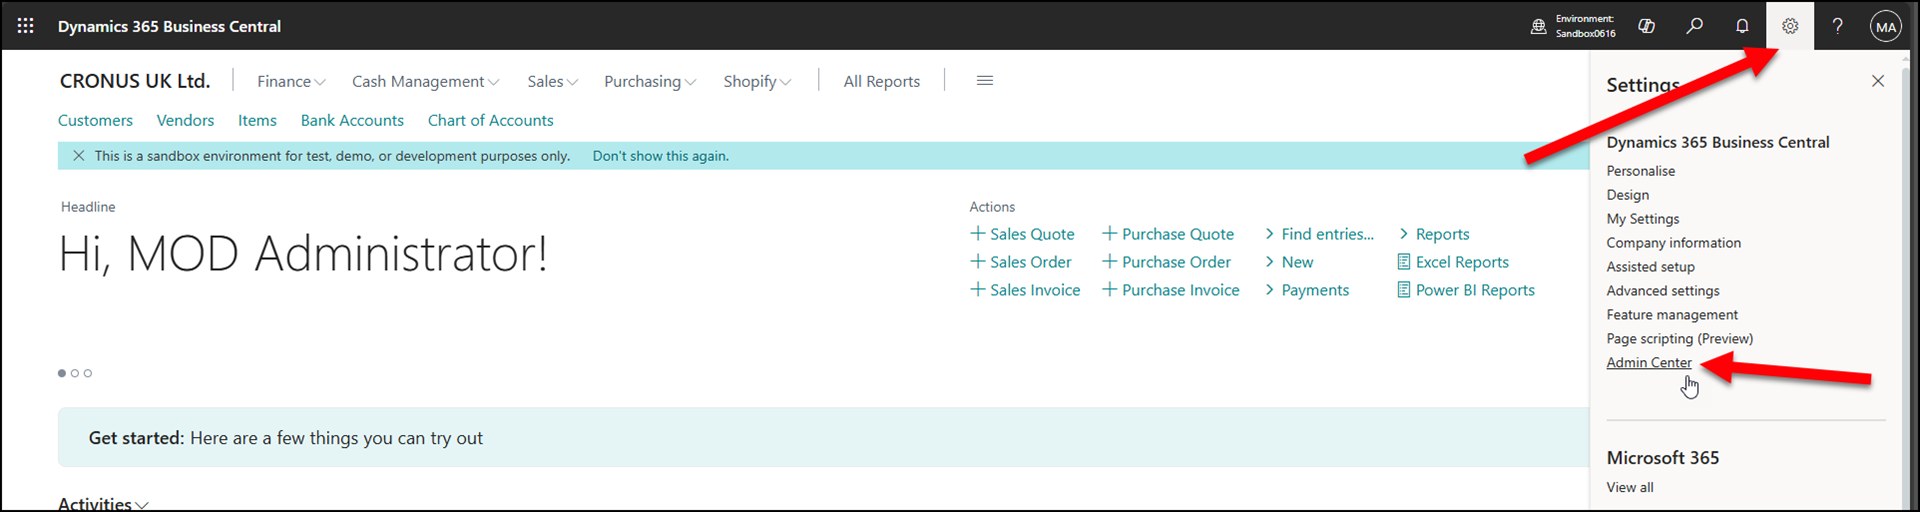1920x512 pixels.
Task: Open Excel Reports
Action: (1453, 262)
